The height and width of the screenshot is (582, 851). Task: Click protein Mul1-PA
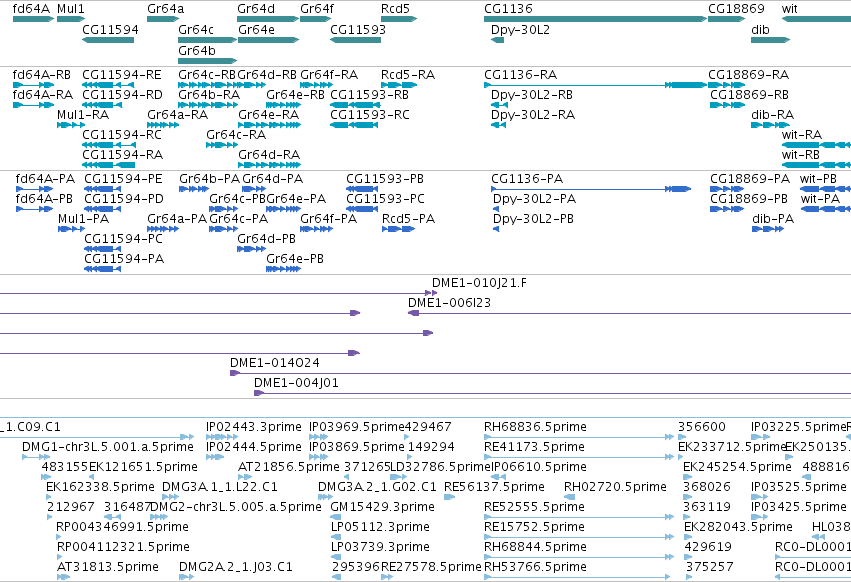(84, 219)
